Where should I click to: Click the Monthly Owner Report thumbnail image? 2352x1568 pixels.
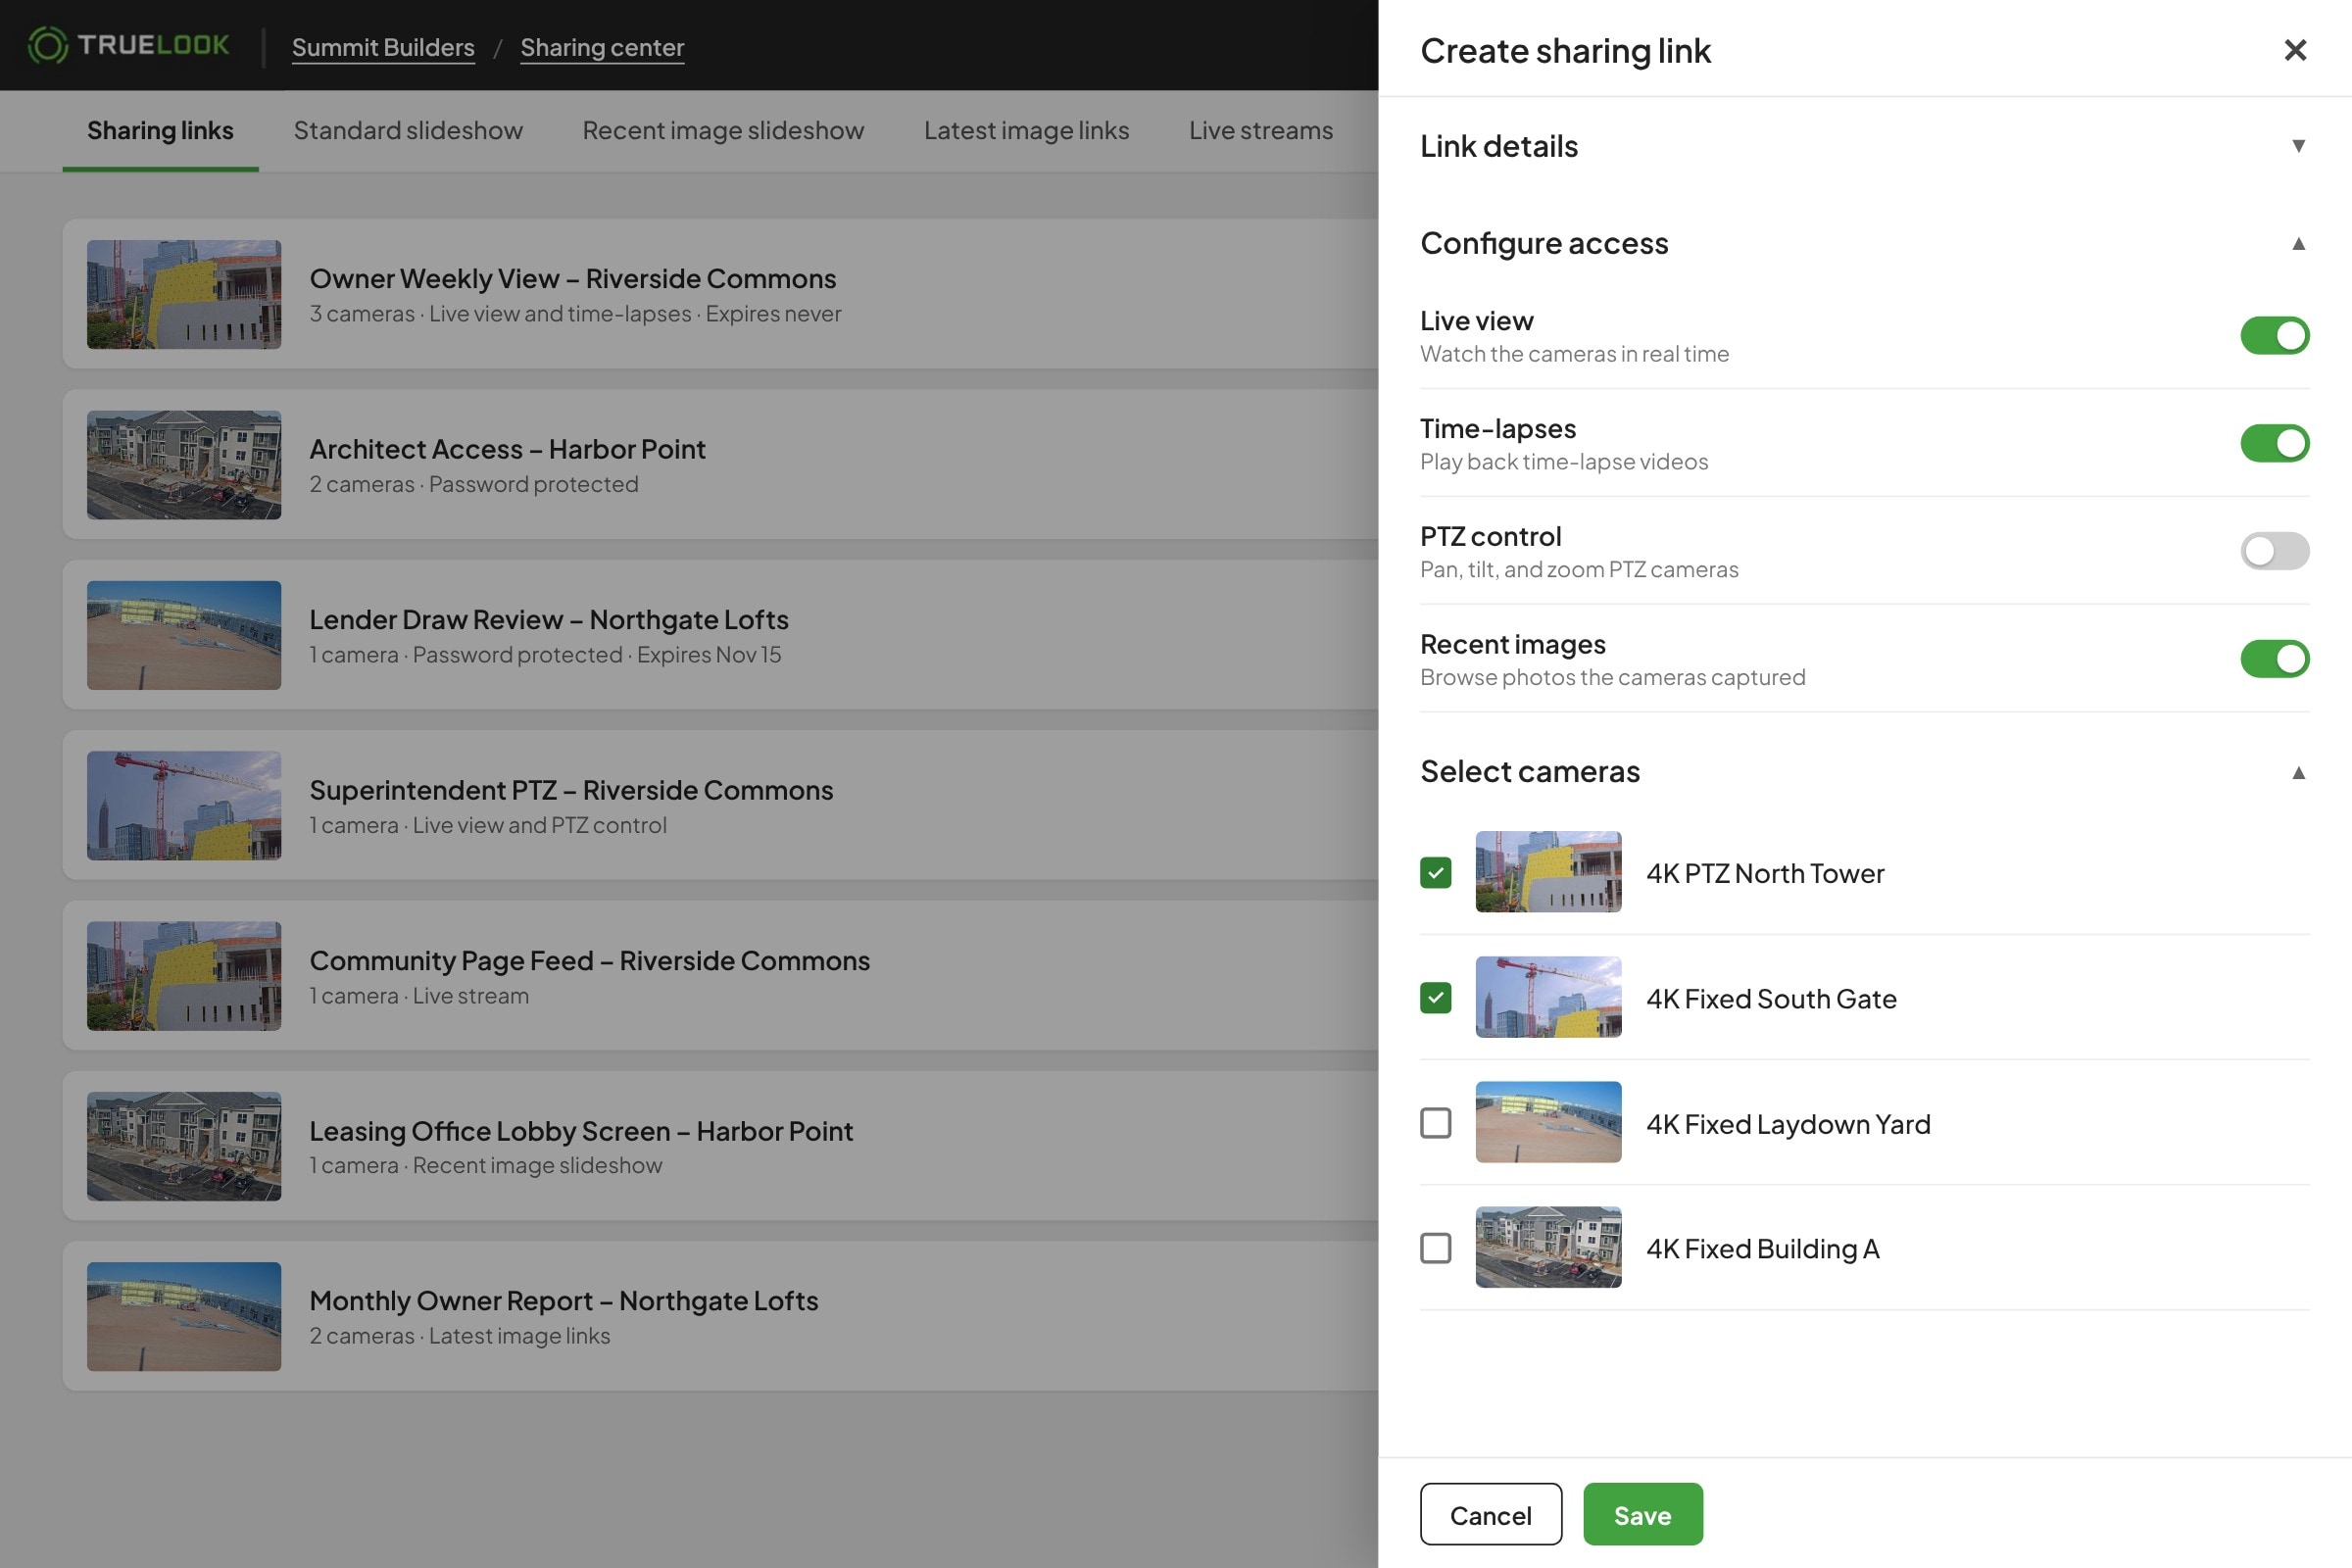tap(184, 1317)
